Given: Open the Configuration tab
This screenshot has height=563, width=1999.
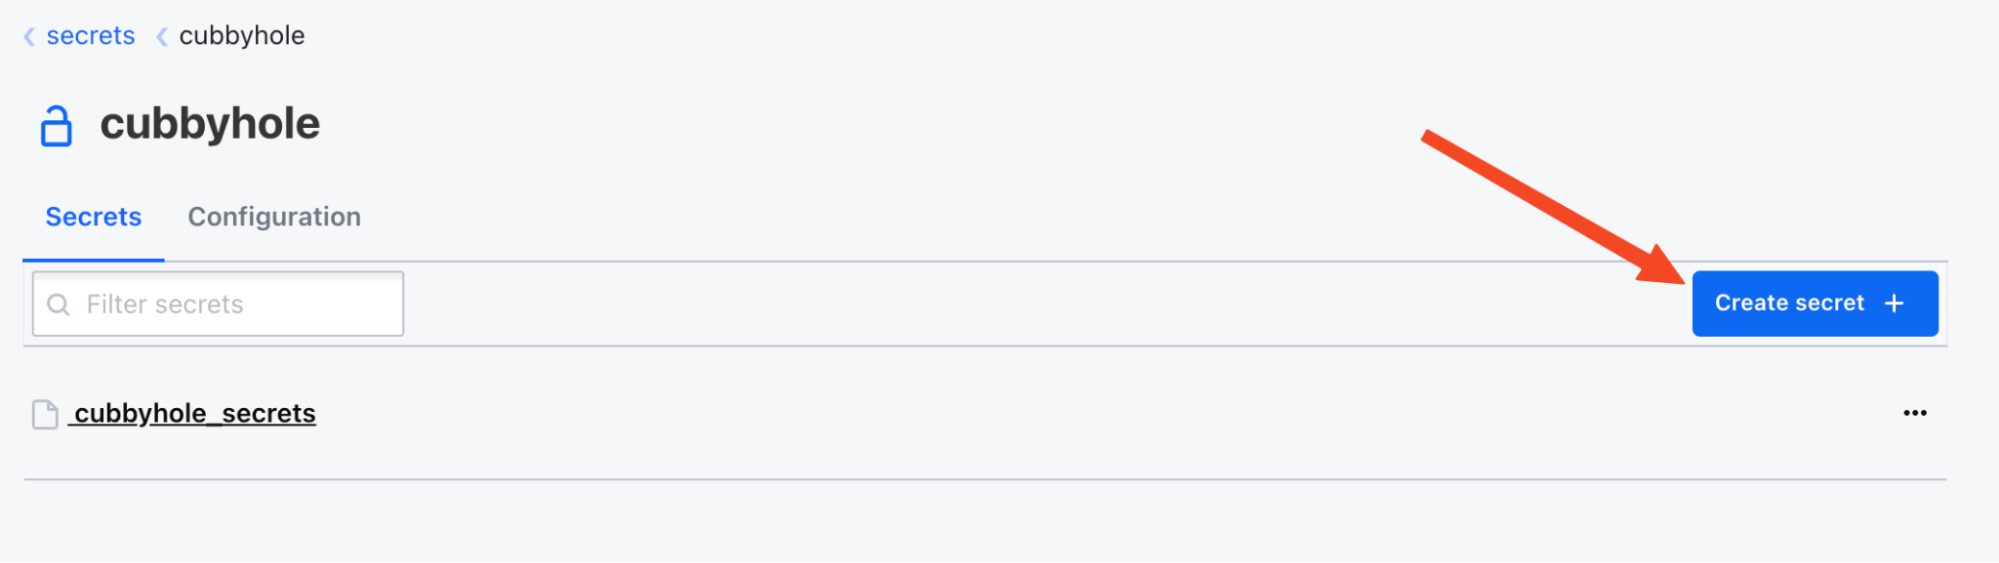Looking at the screenshot, I should pyautogui.click(x=274, y=217).
